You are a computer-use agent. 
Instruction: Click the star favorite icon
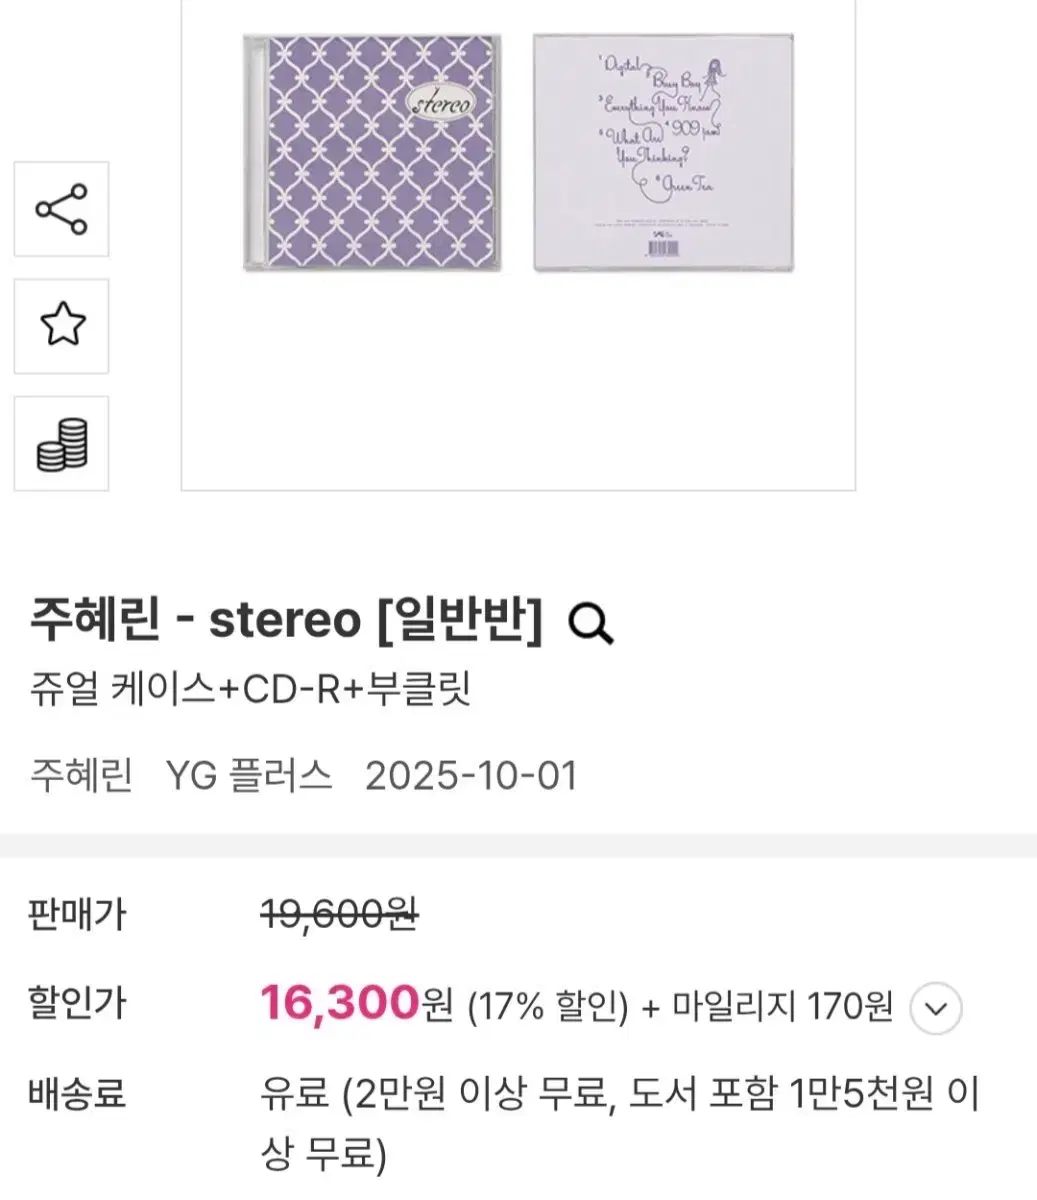(61, 326)
